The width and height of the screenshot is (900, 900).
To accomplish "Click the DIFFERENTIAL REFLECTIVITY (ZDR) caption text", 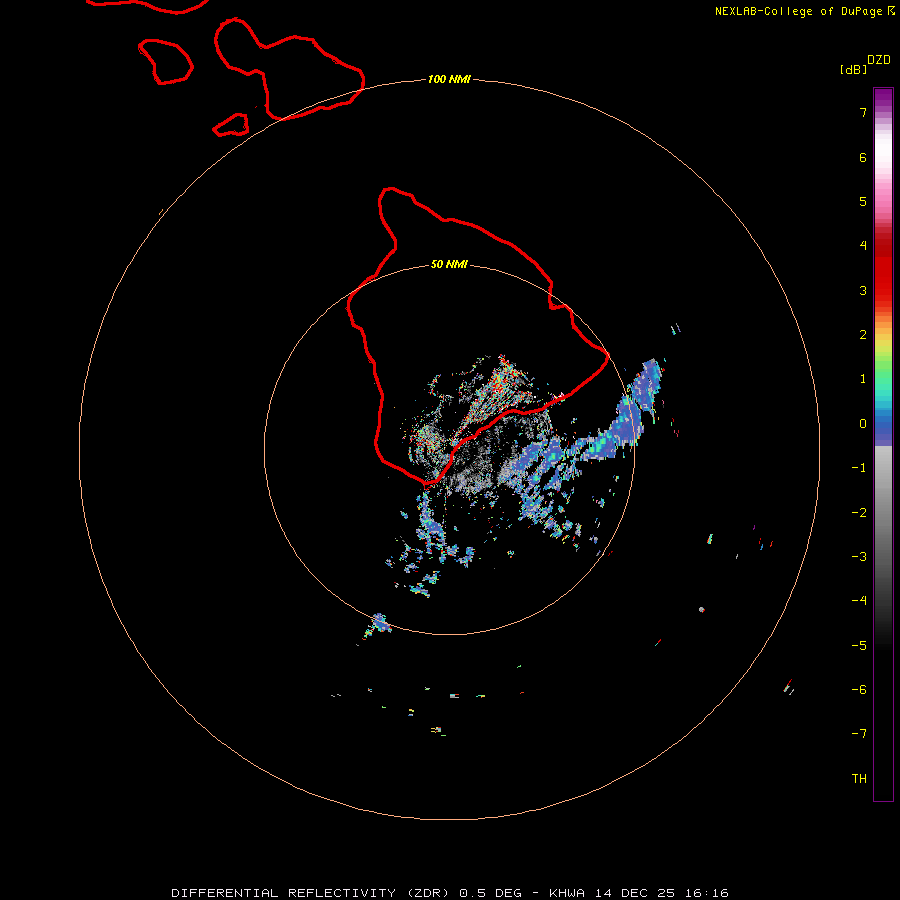I will click(313, 893).
